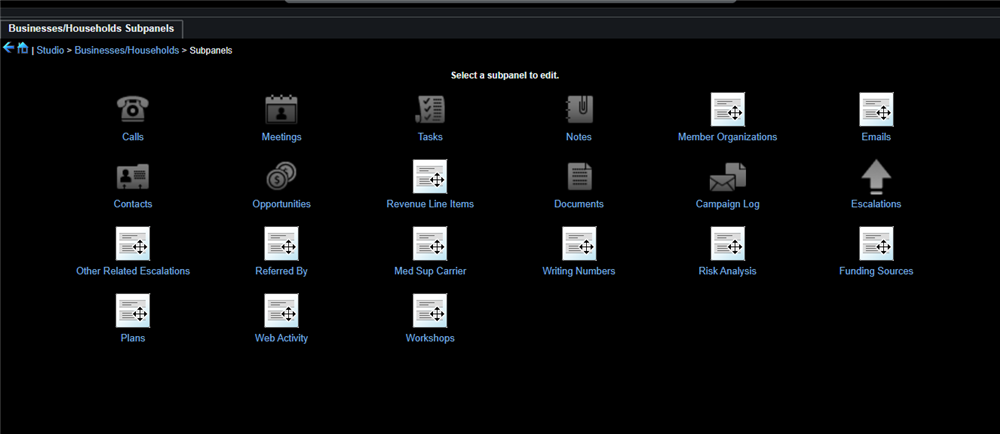This screenshot has width=1000, height=434.
Task: Click the Workshops subpanel label
Action: point(430,338)
